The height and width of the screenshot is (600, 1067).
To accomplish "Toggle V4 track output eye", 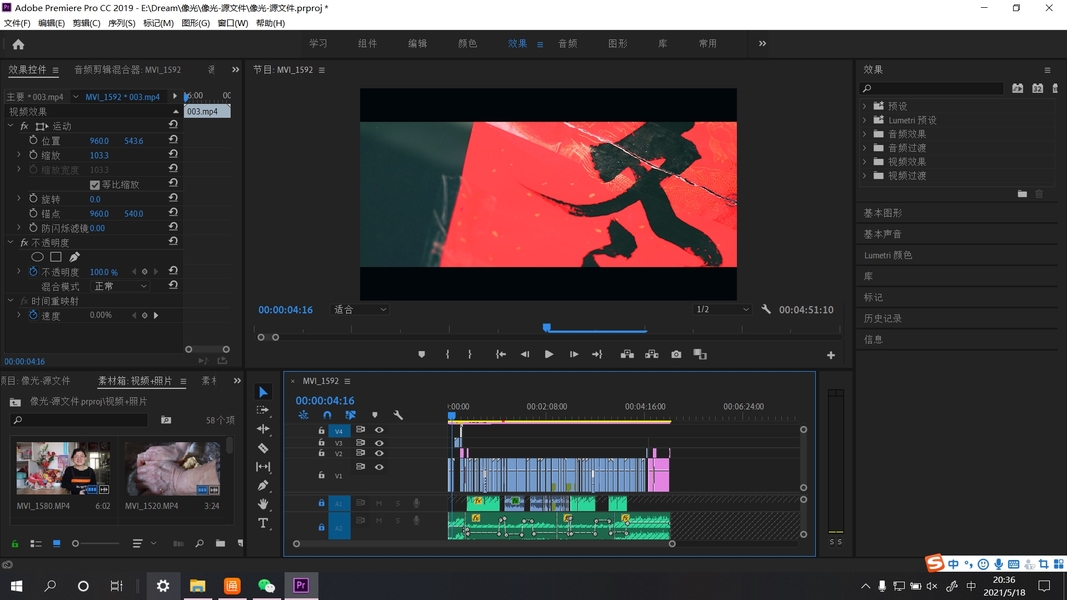I will point(379,430).
